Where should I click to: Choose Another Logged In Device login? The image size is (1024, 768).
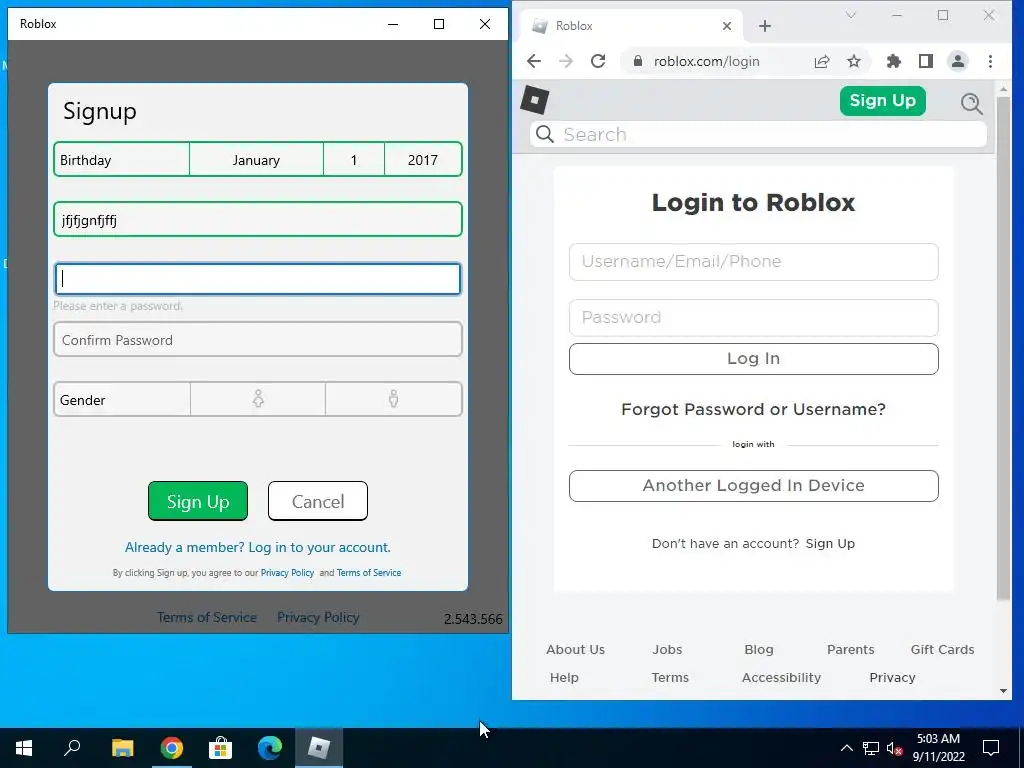point(754,486)
